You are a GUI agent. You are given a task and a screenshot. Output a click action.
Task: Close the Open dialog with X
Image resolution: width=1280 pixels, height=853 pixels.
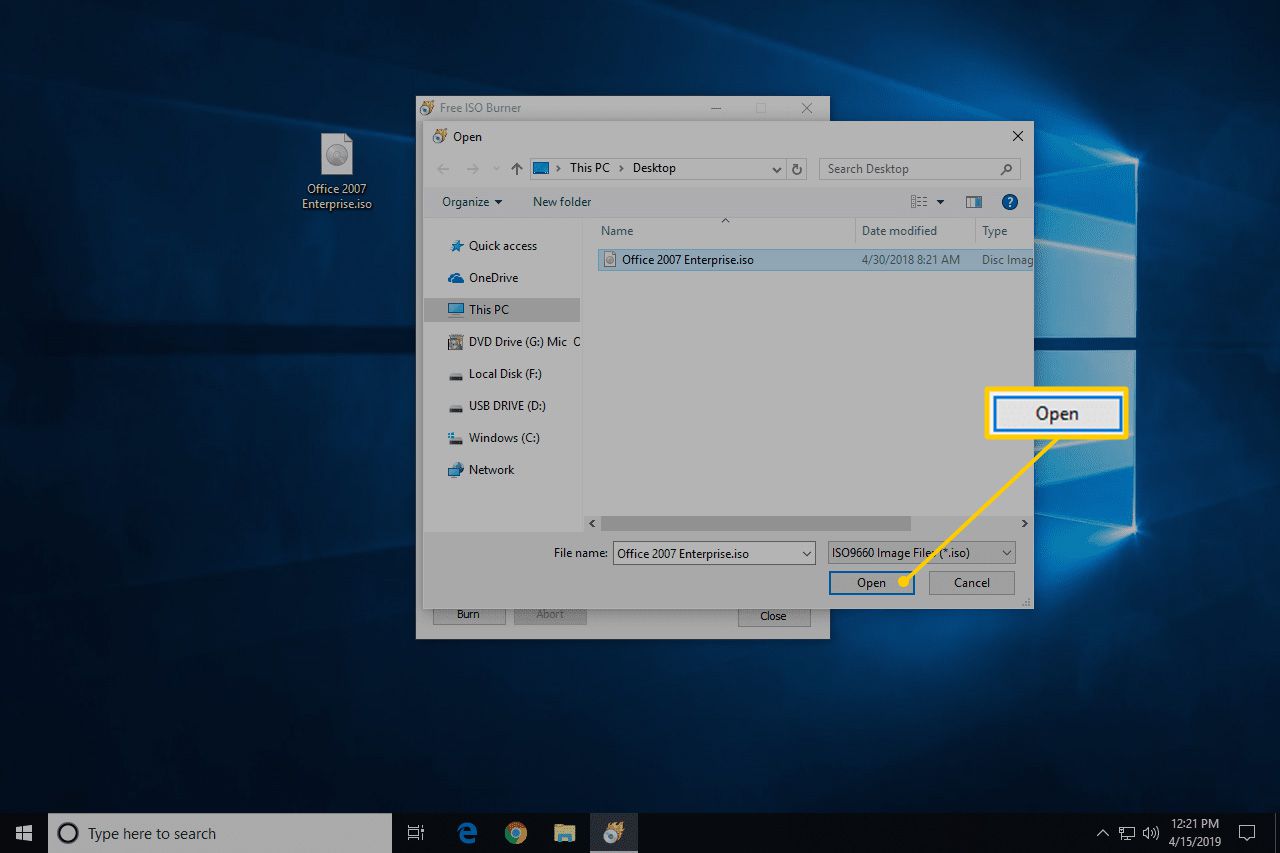(1017, 136)
